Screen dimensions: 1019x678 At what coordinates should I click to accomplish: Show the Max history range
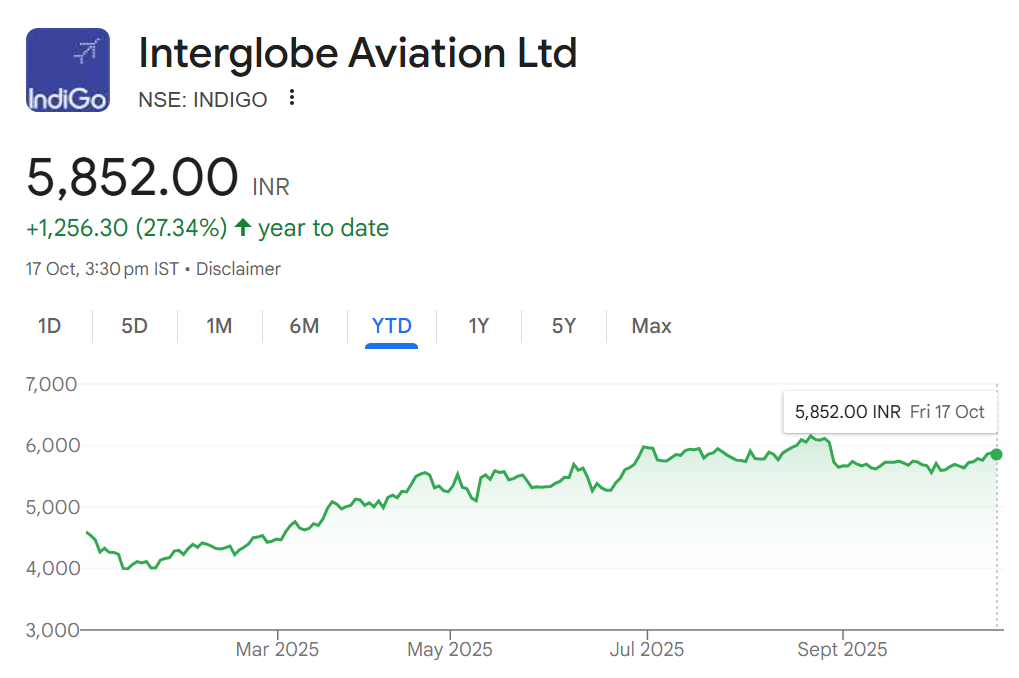651,326
